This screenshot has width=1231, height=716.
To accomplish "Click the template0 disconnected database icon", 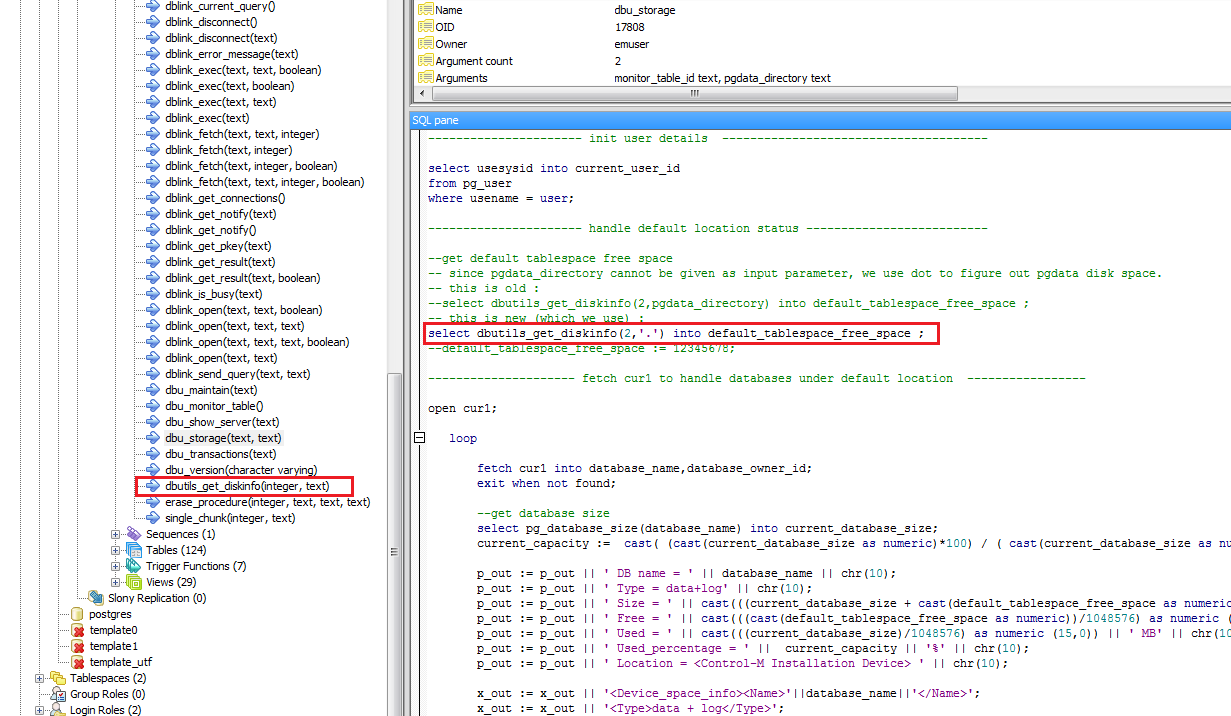I will pos(77,630).
